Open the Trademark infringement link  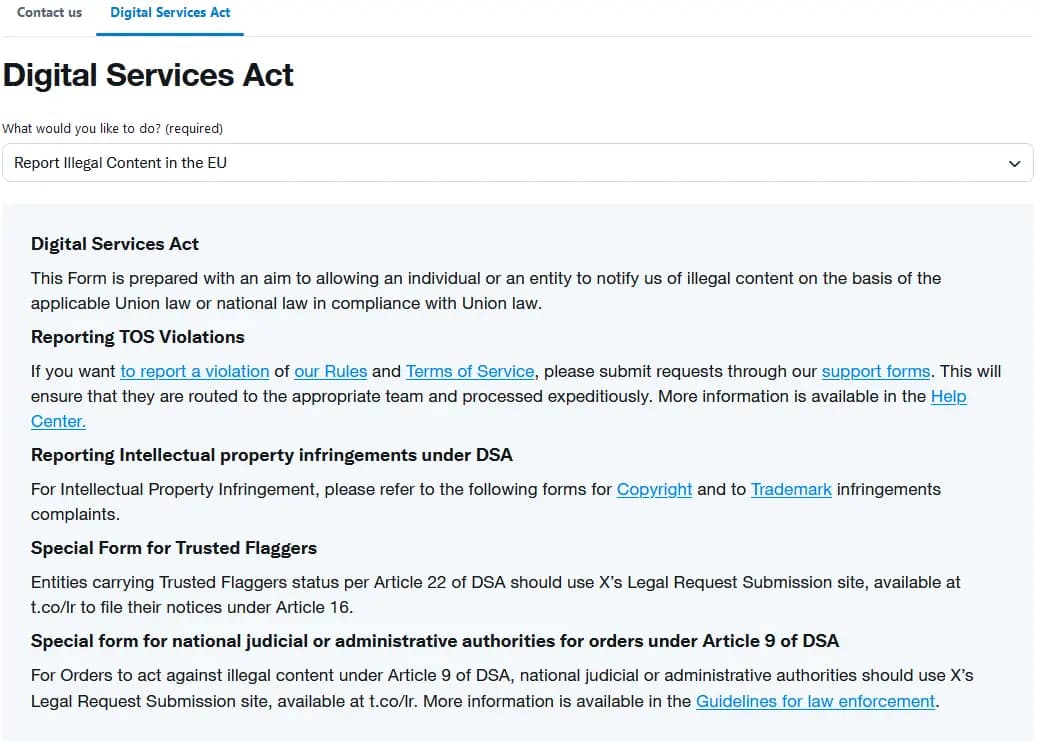coord(791,489)
